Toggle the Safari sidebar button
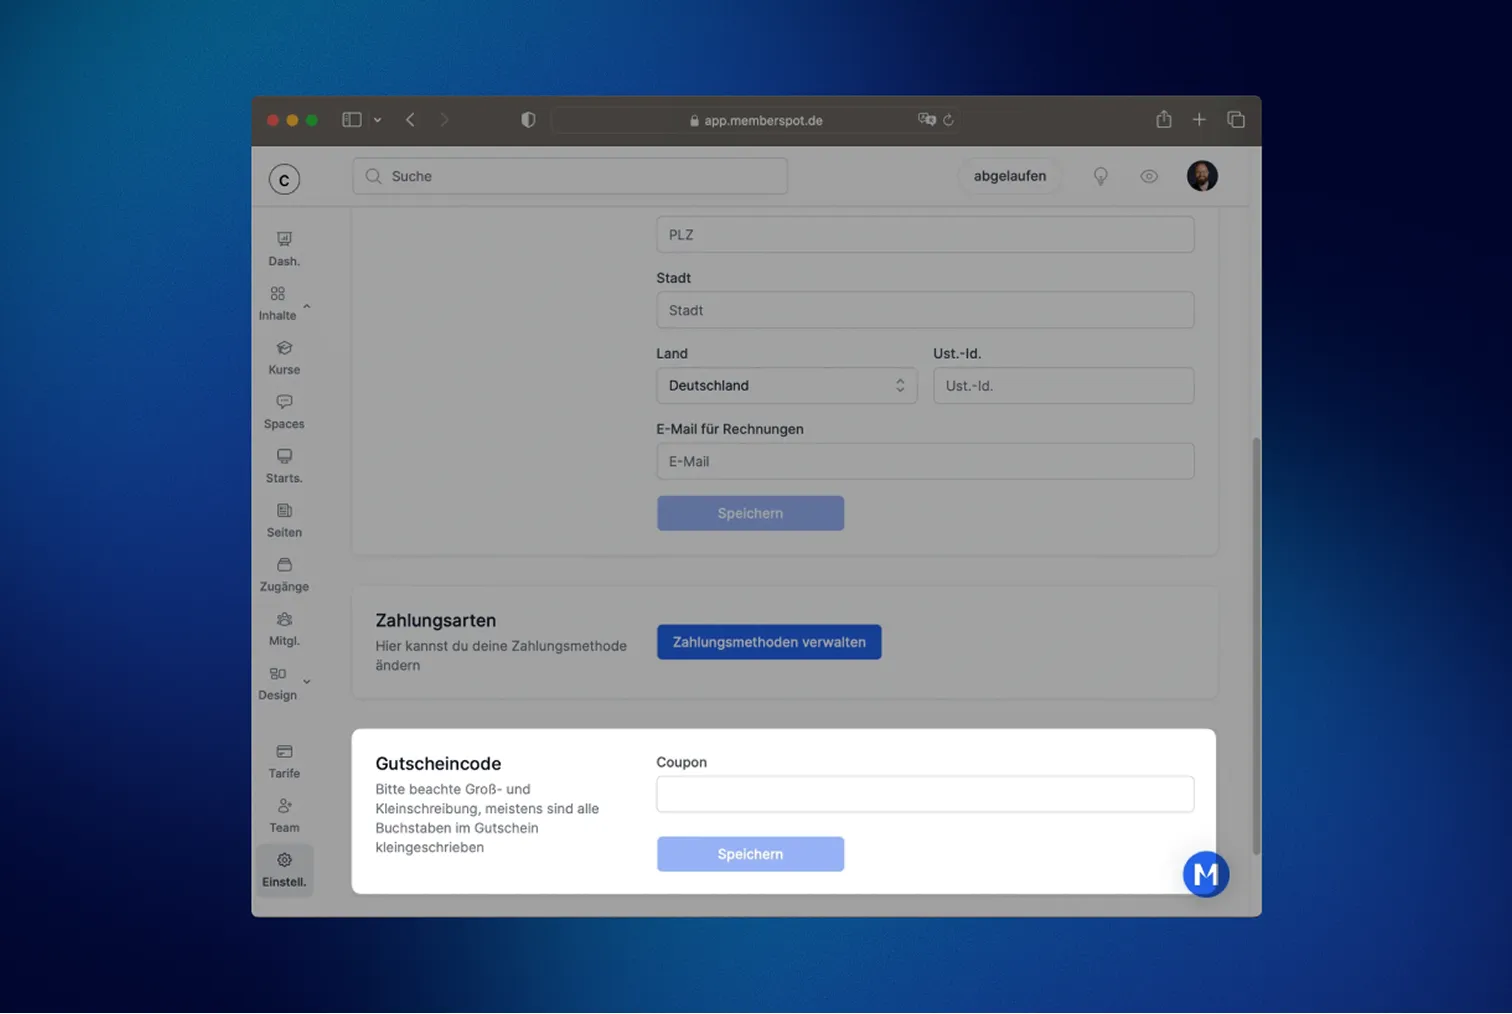 [x=352, y=120]
